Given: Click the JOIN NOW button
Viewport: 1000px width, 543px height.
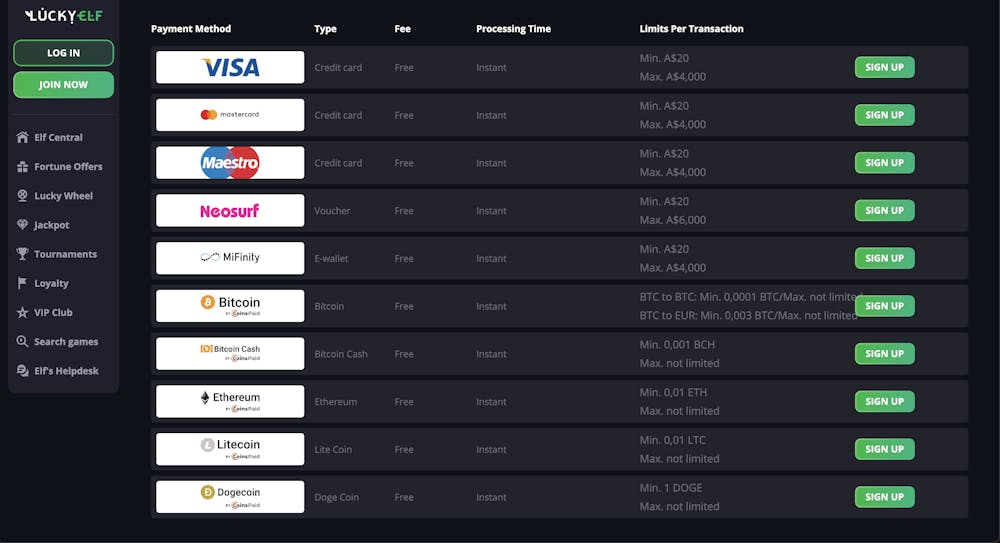Looking at the screenshot, I should (x=63, y=84).
